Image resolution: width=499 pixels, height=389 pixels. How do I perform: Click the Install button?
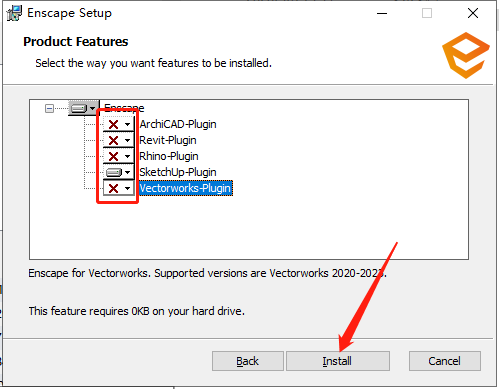pos(338,361)
